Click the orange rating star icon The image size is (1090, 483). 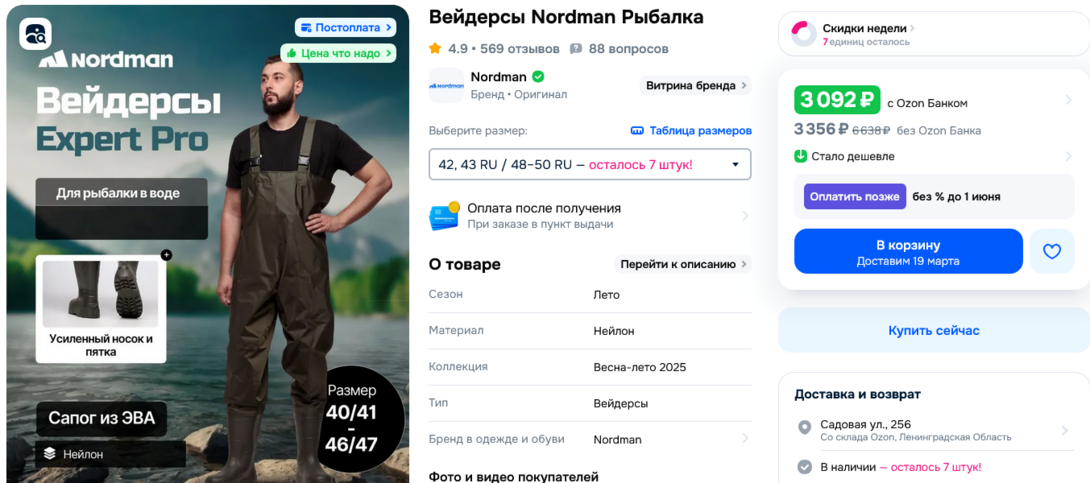pos(435,49)
